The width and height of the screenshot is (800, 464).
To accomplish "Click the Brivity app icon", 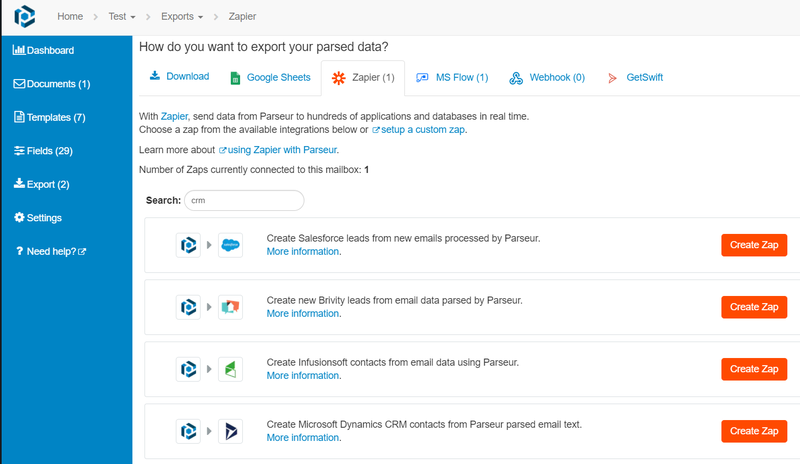I will pyautogui.click(x=230, y=307).
